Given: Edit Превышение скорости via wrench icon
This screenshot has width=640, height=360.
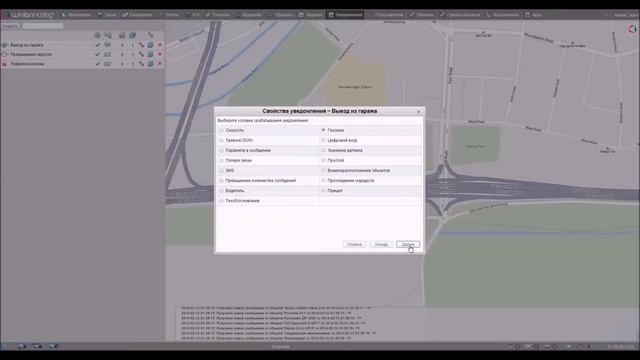Looking at the screenshot, I should pyautogui.click(x=141, y=54).
